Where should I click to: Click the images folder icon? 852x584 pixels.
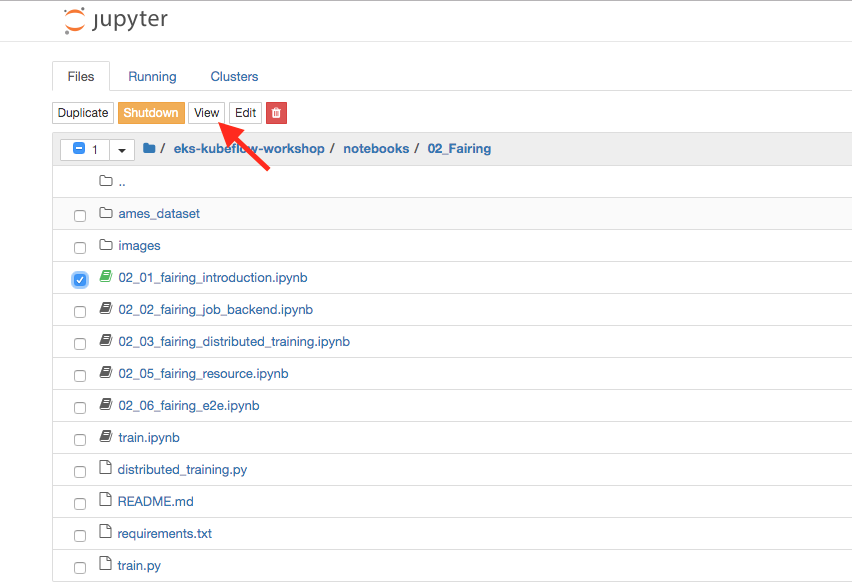[106, 246]
